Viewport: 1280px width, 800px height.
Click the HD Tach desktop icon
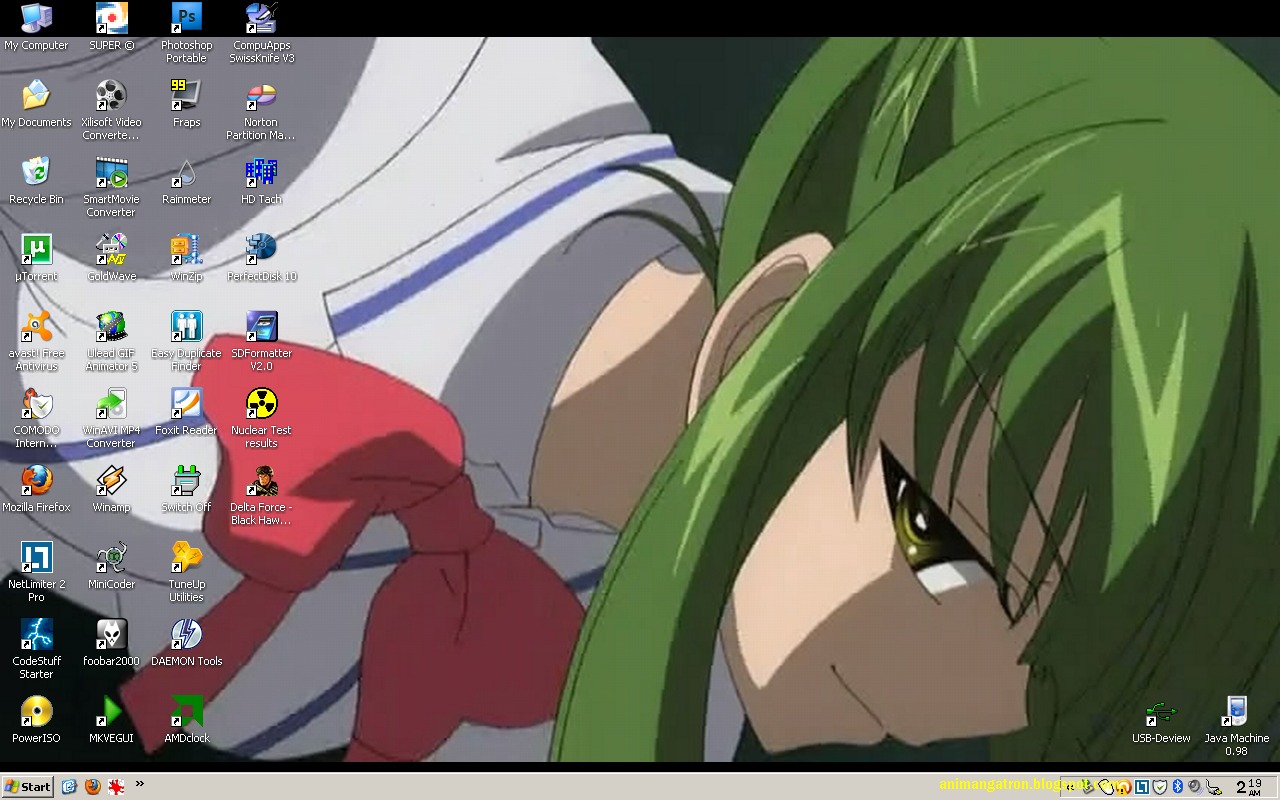(x=262, y=181)
